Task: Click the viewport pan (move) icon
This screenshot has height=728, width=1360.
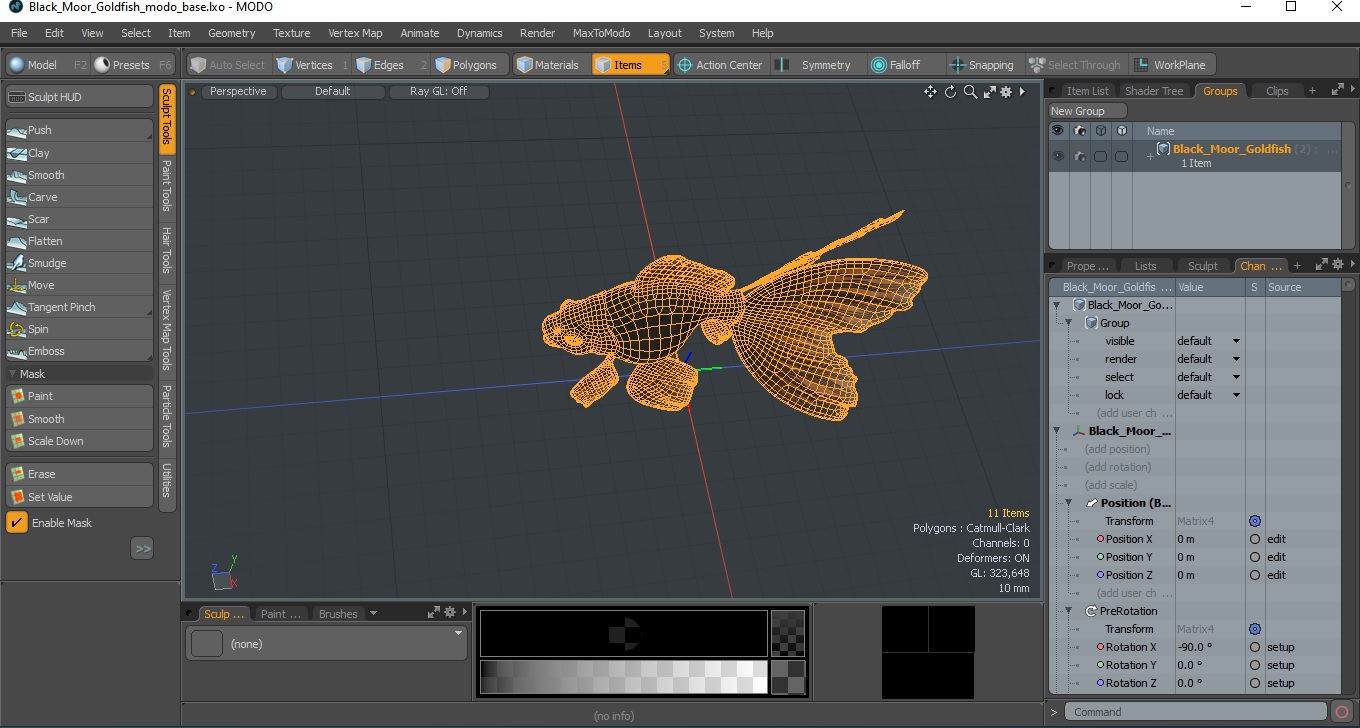Action: tap(930, 92)
